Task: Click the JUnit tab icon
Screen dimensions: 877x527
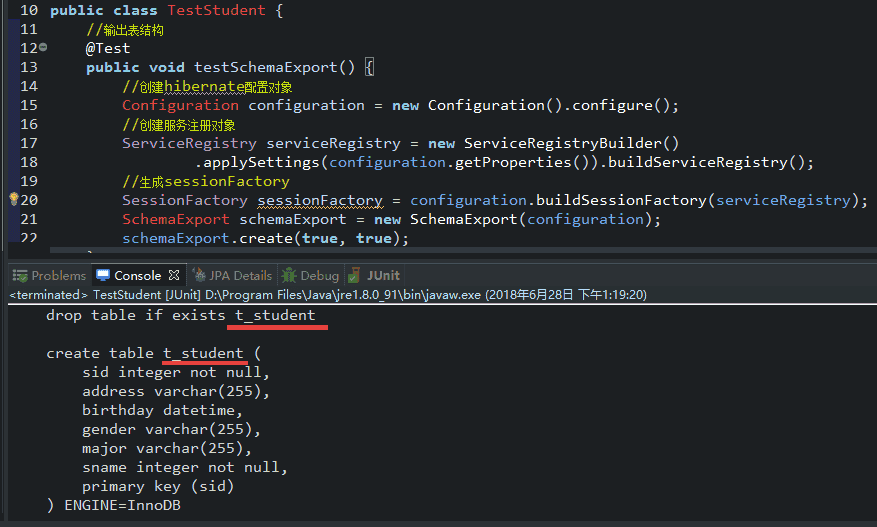Action: pos(354,275)
